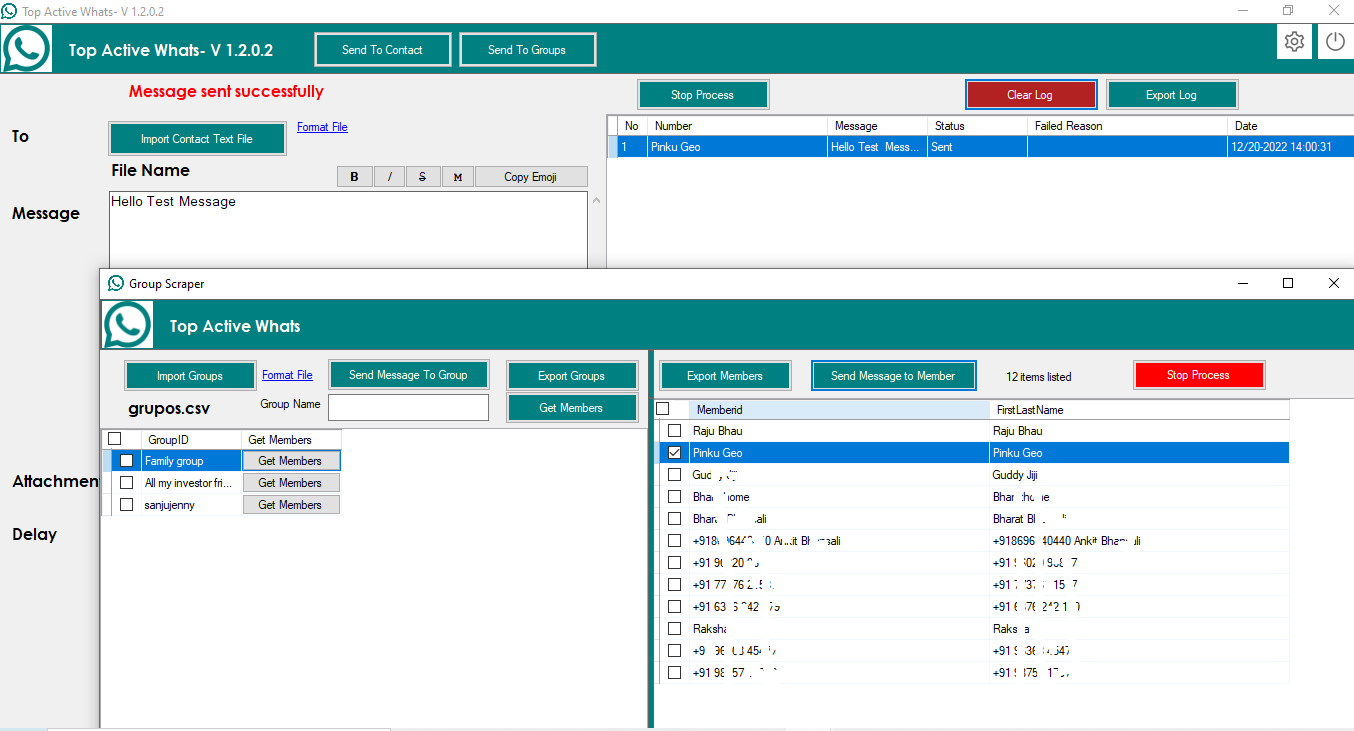Select Family group cell in groups table
Image resolution: width=1354 pixels, height=731 pixels.
click(x=191, y=461)
